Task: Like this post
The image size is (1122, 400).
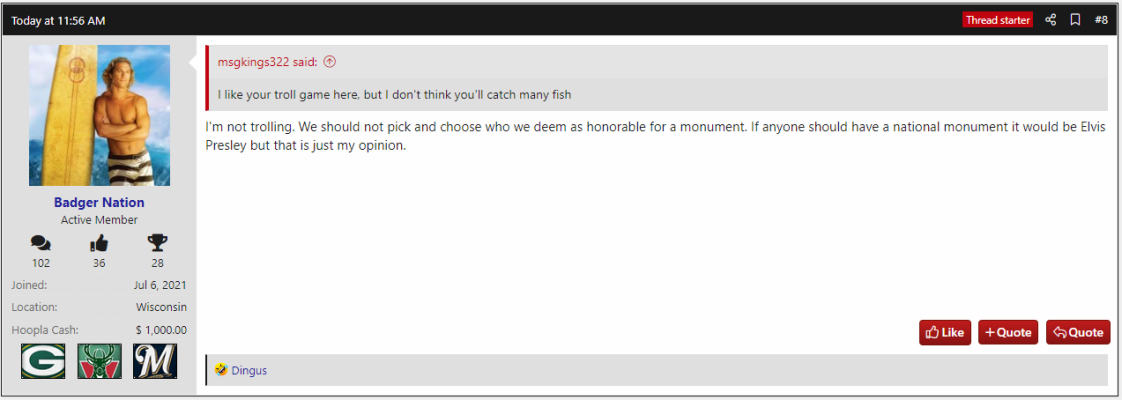Action: pos(945,332)
